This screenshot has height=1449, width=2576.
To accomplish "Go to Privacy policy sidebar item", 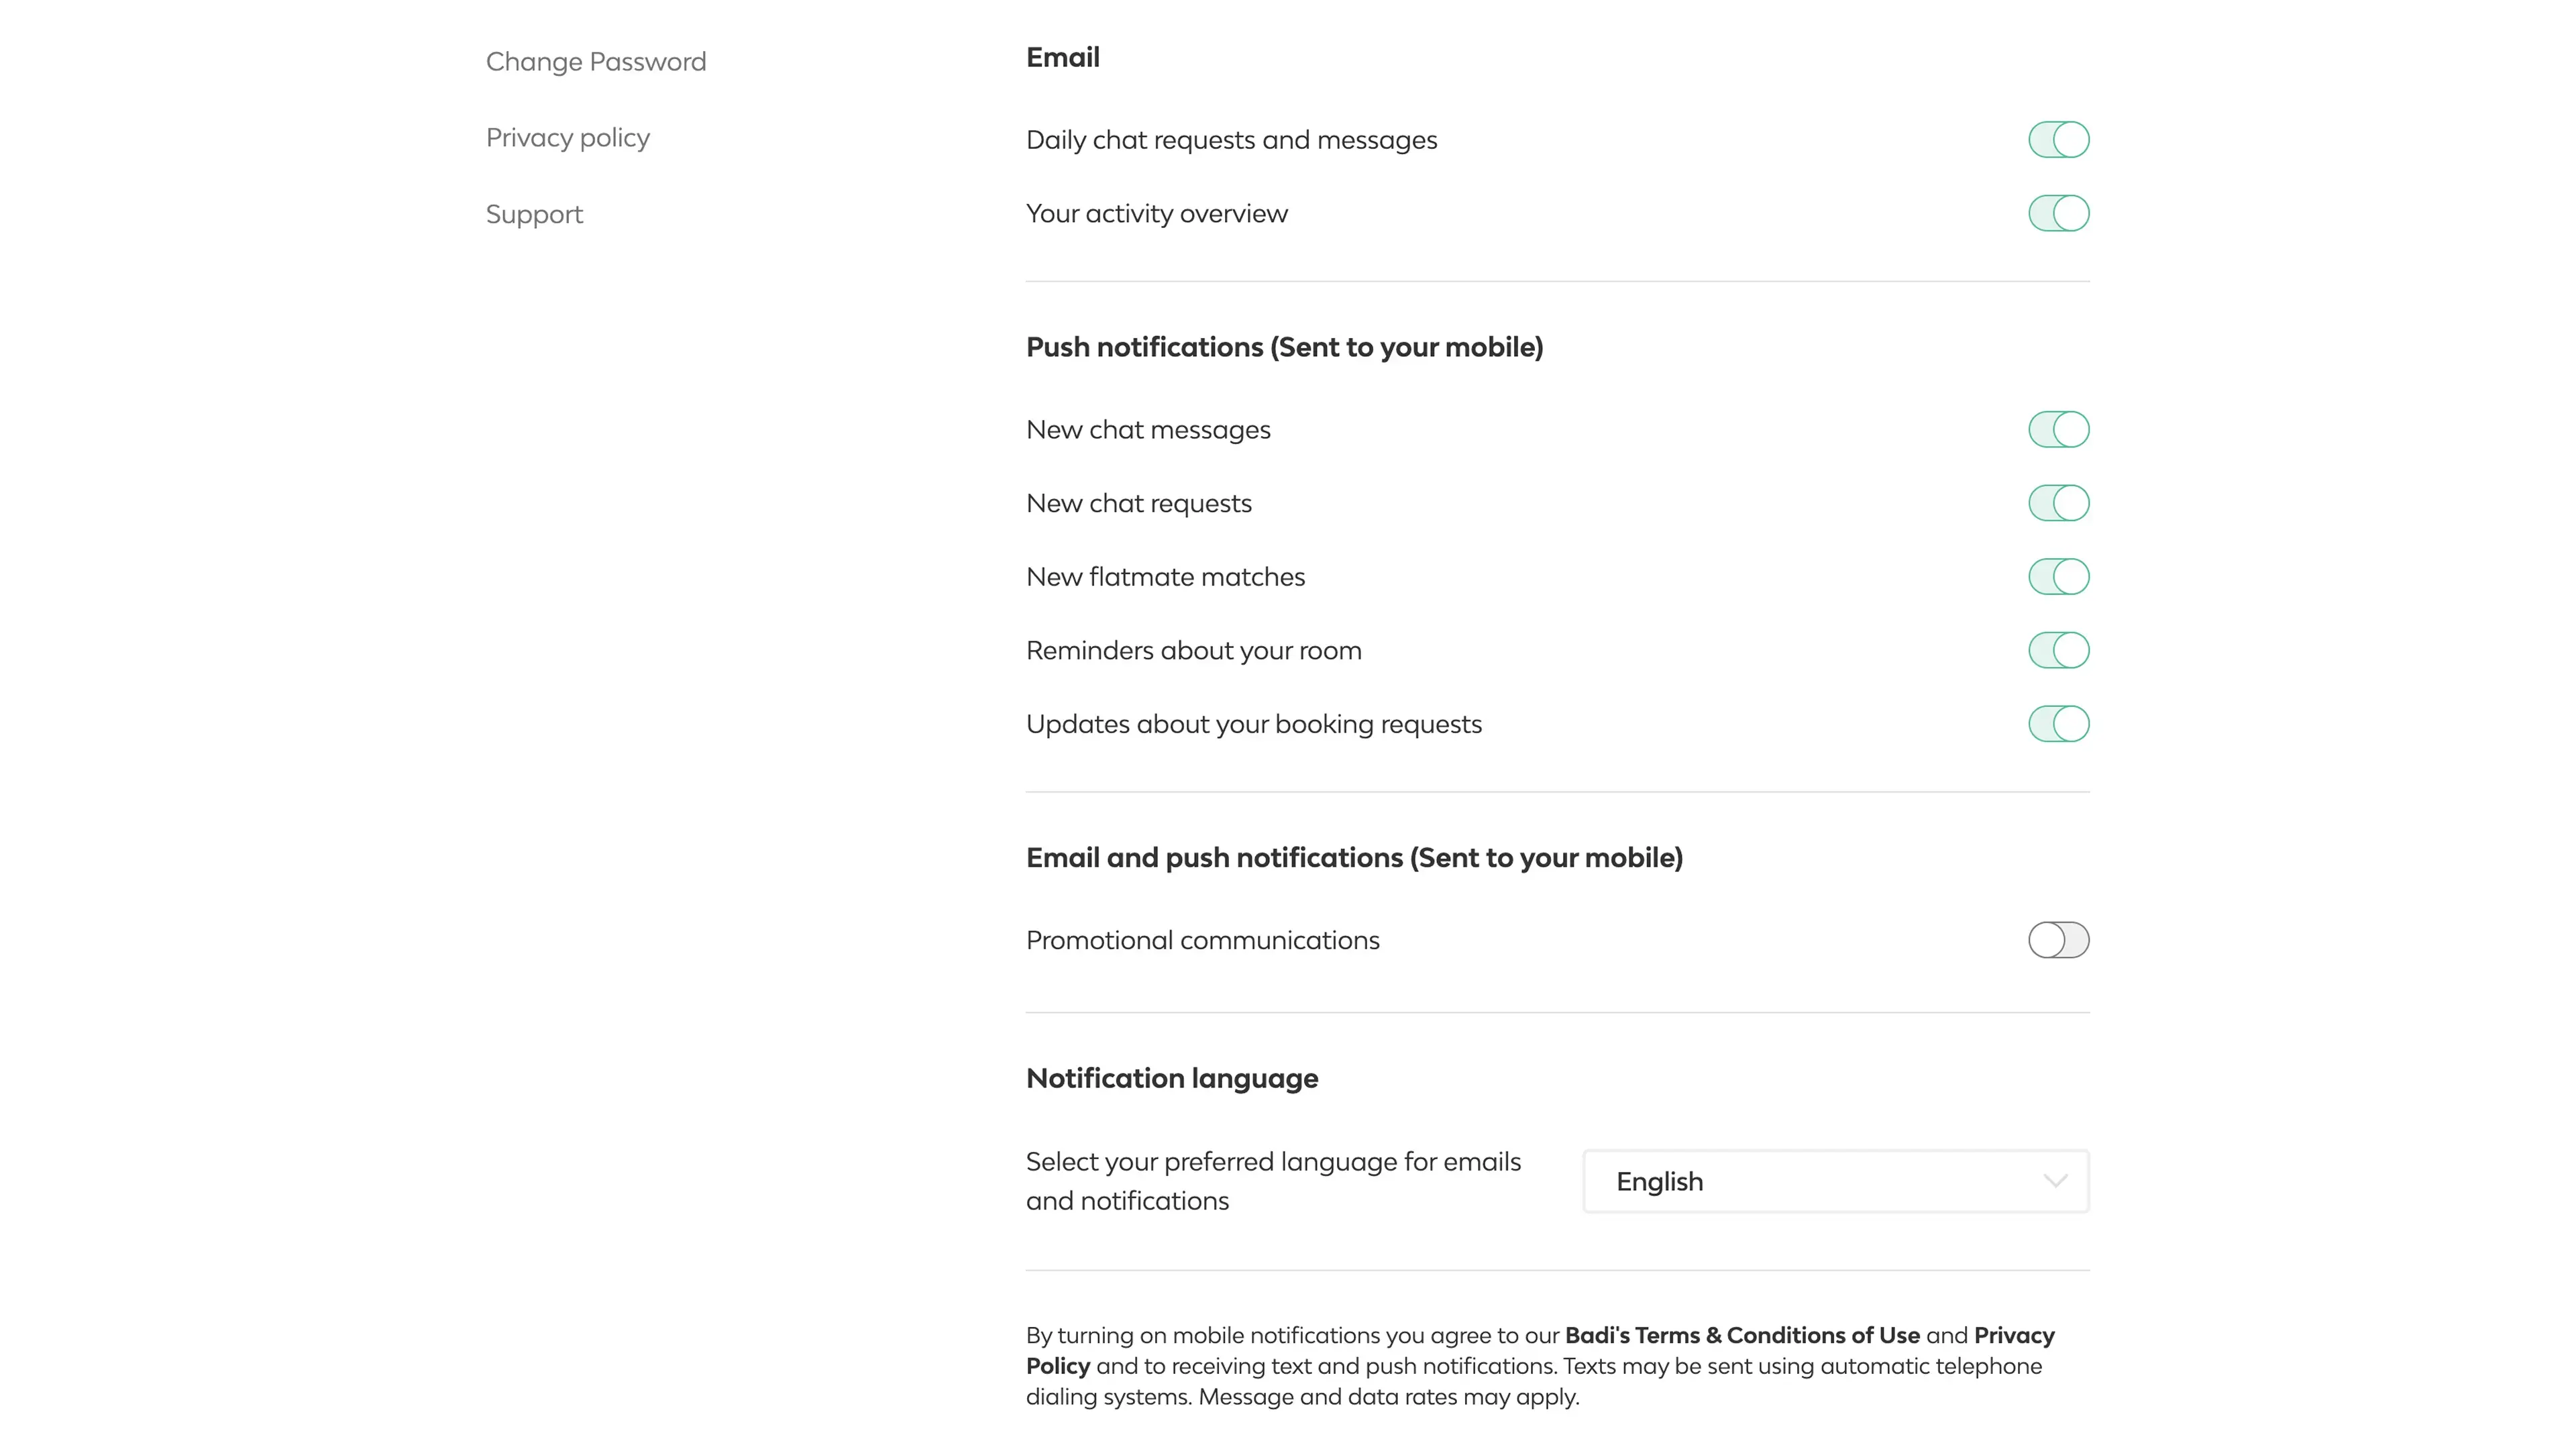I will coord(568,138).
